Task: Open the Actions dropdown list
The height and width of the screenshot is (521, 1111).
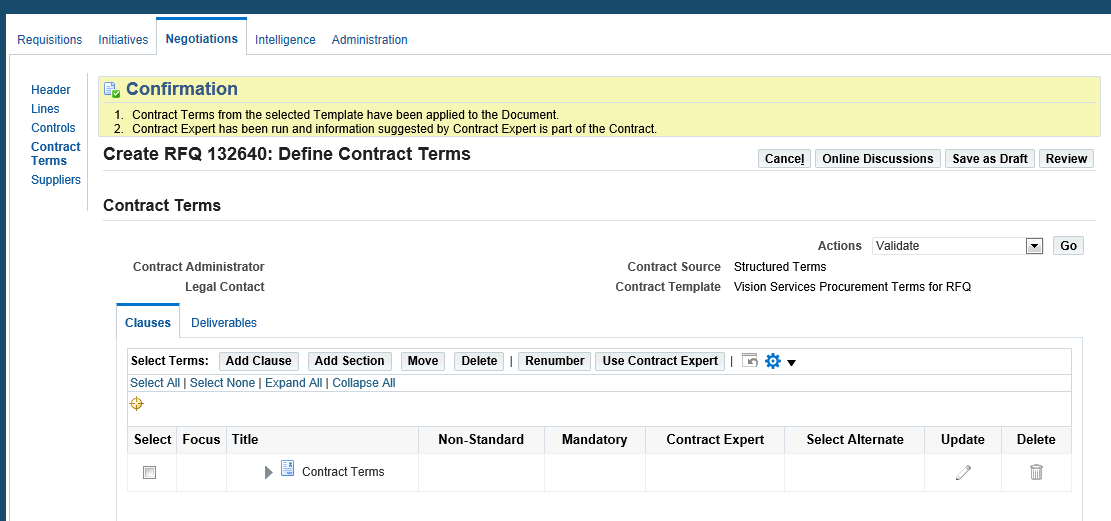Action: click(1034, 246)
